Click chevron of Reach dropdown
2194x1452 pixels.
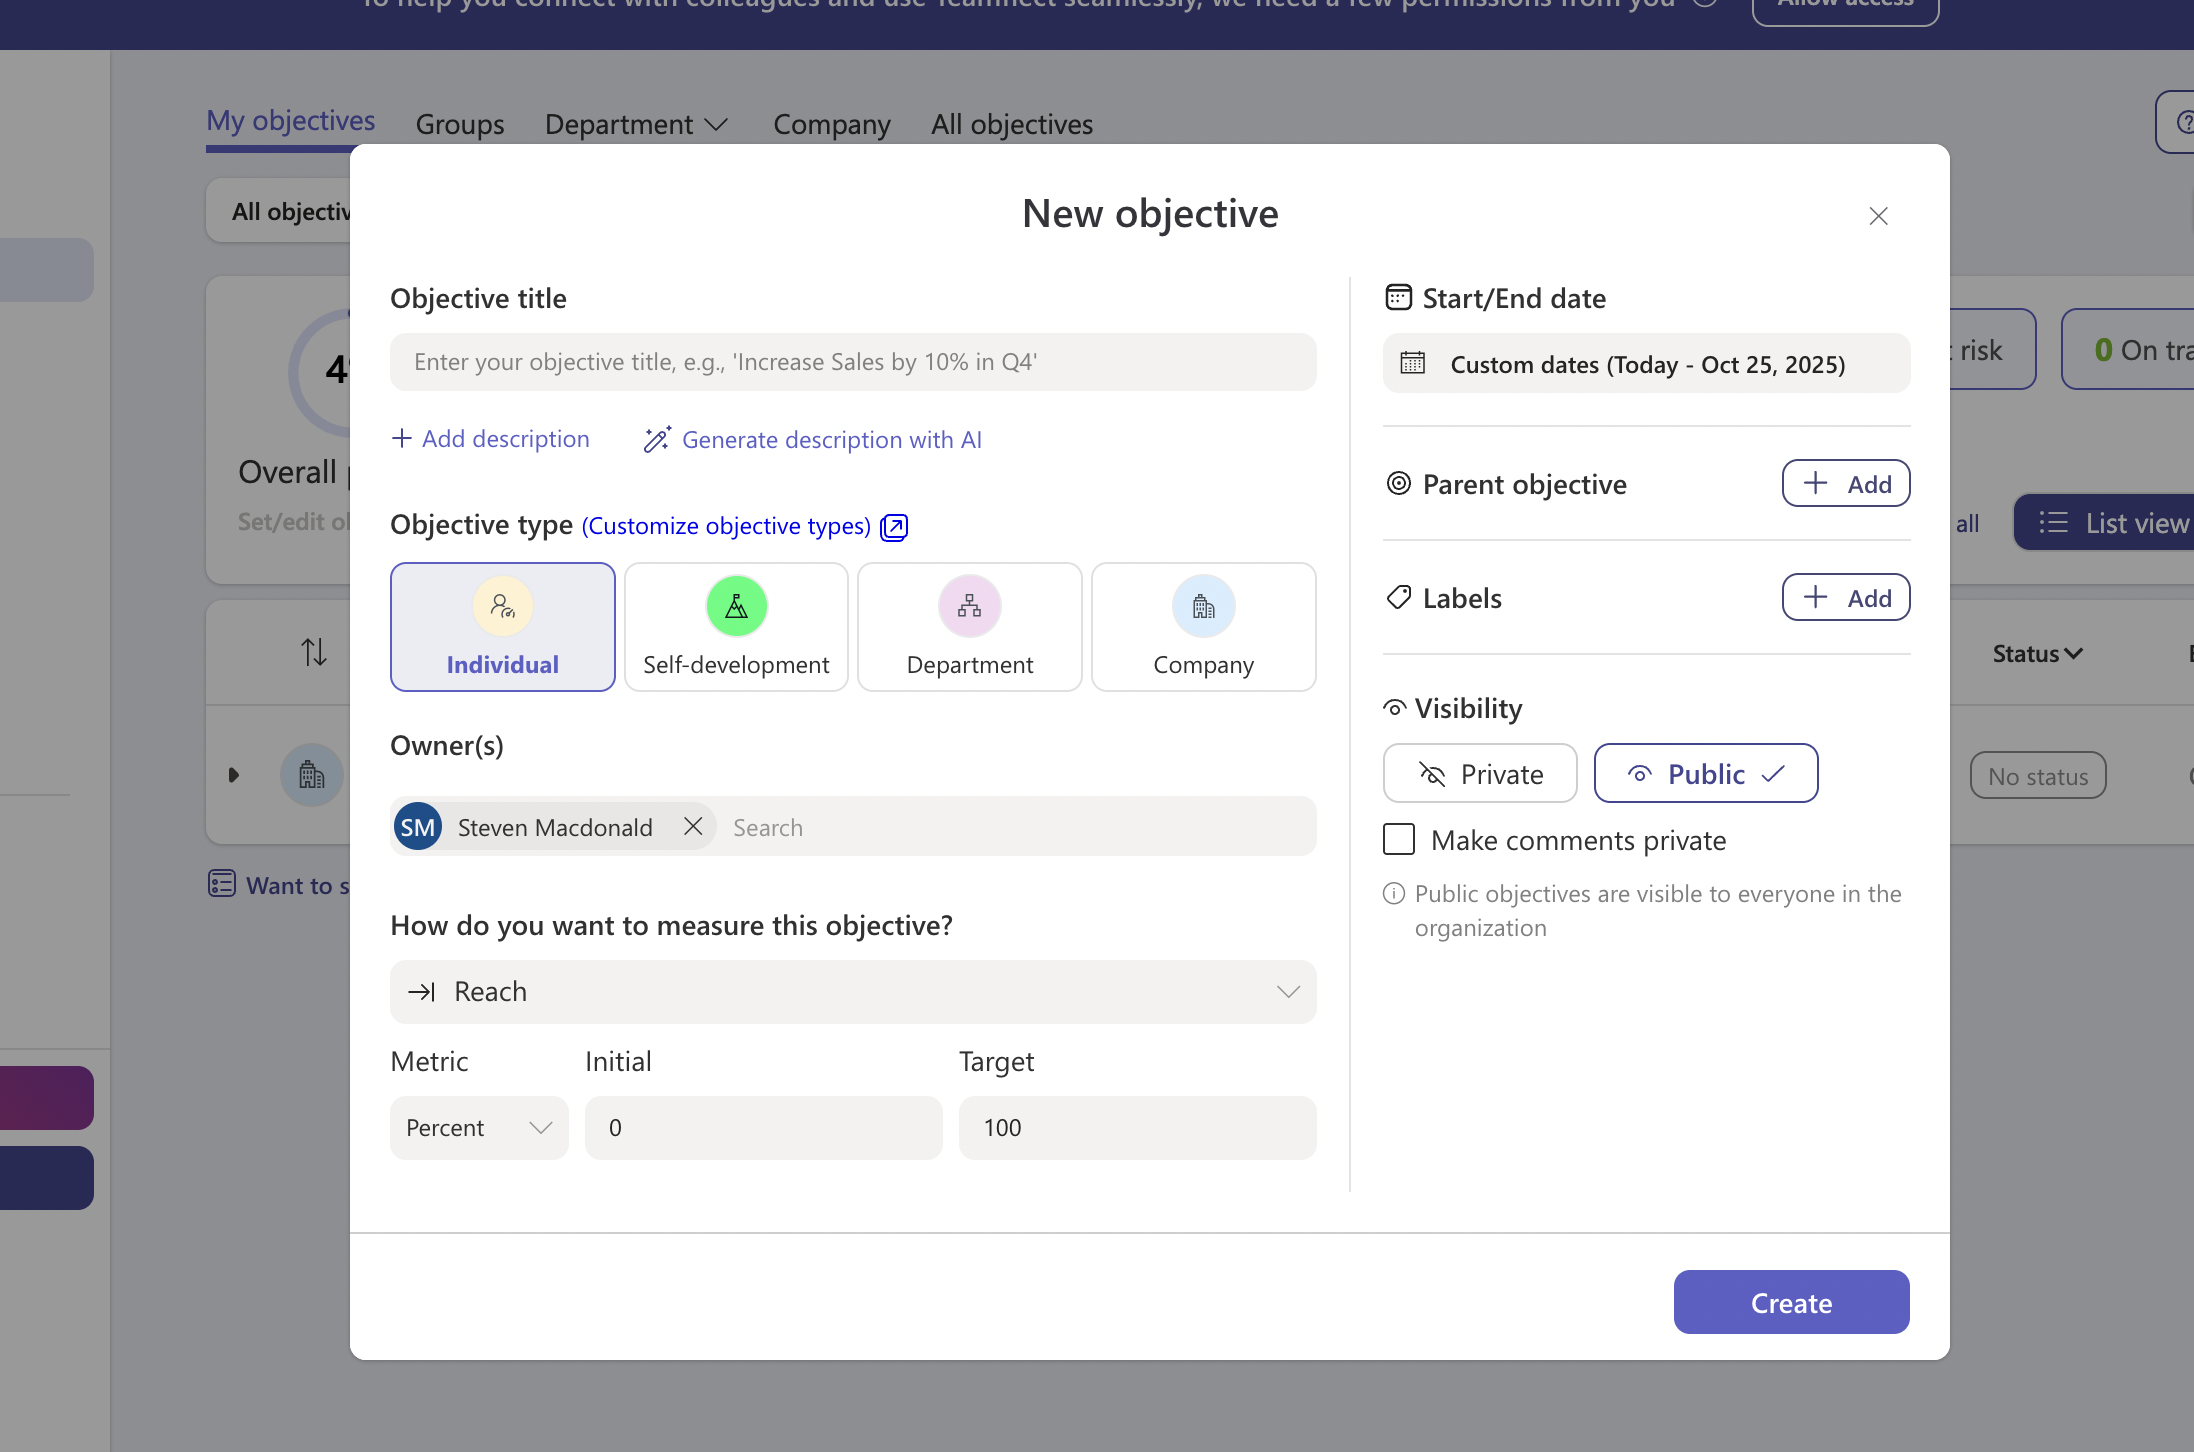tap(1288, 992)
